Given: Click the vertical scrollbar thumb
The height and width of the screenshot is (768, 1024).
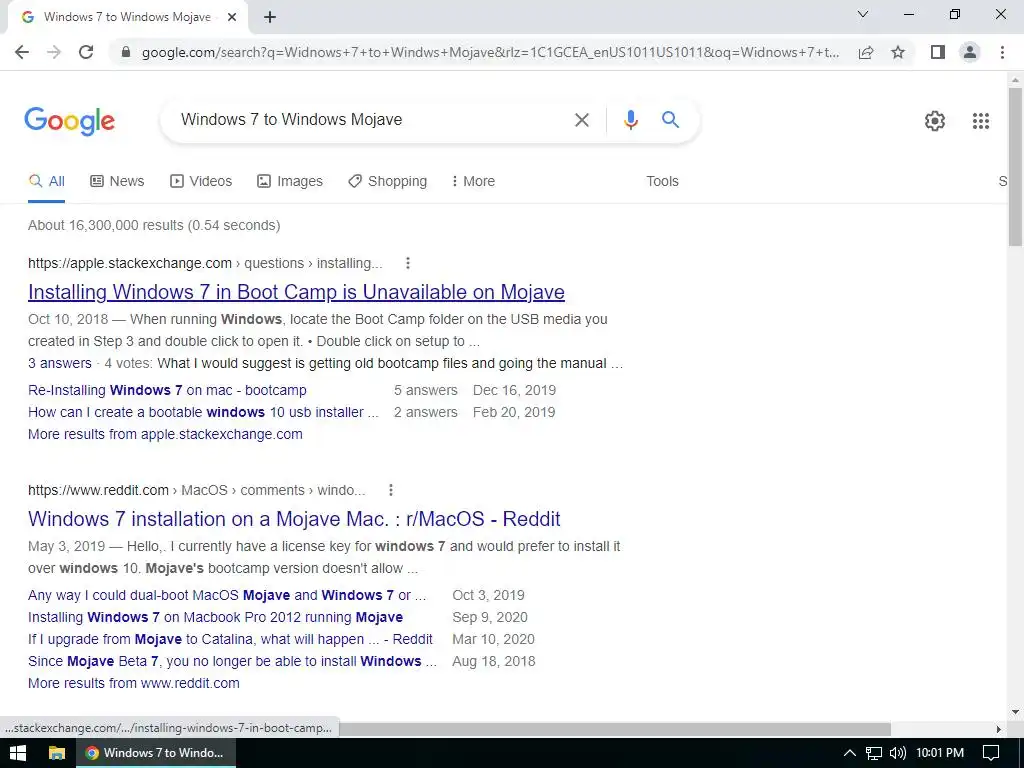Looking at the screenshot, I should (1015, 167).
